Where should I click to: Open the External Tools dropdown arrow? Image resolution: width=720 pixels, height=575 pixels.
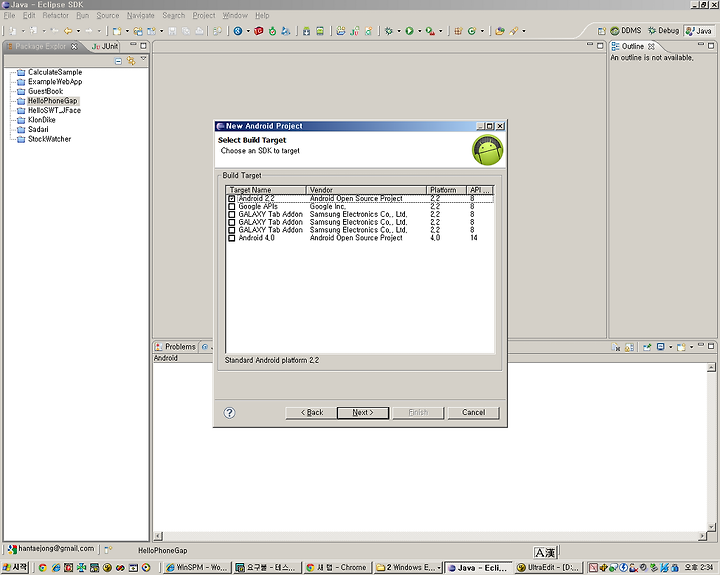pos(440,31)
